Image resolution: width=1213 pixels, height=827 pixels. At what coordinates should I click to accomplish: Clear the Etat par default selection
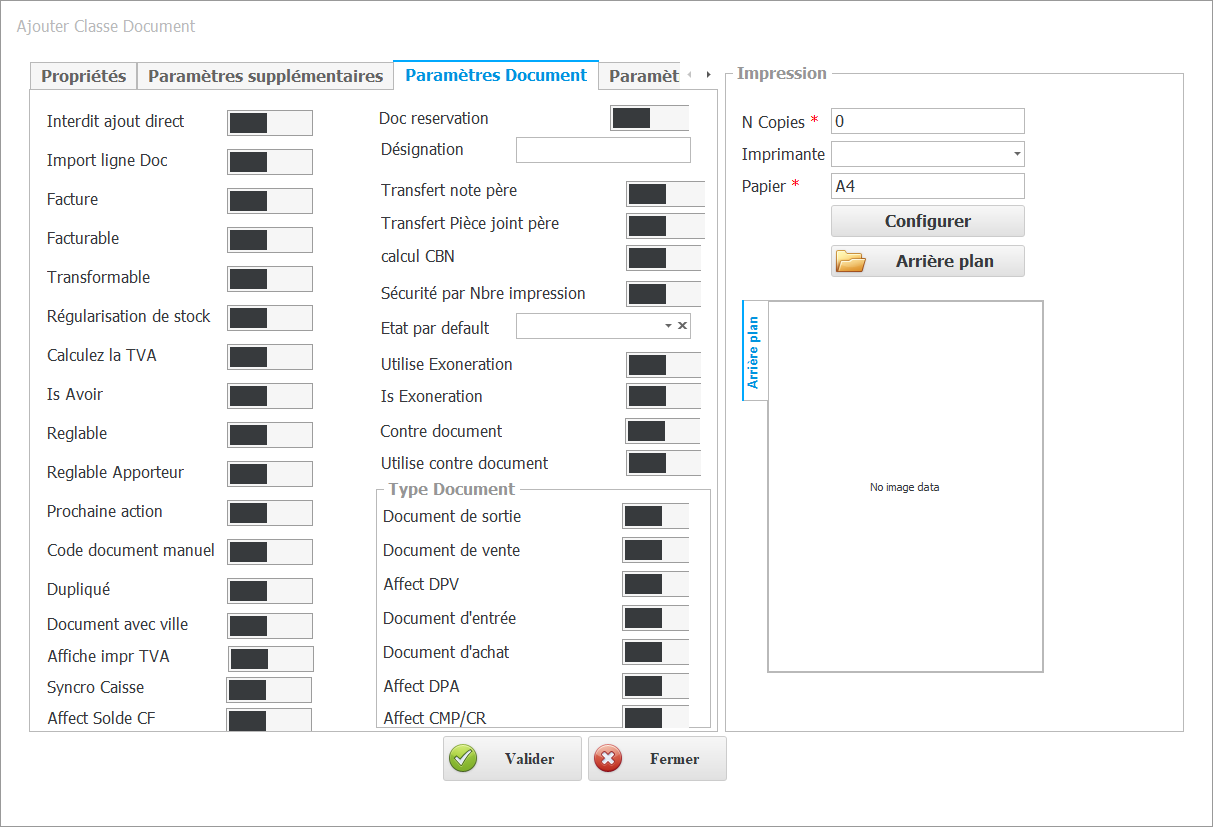(x=682, y=326)
